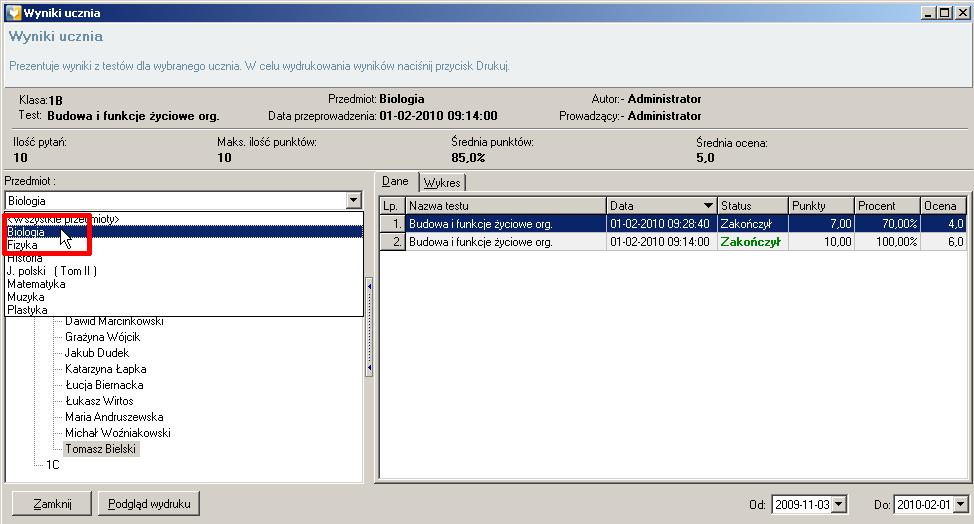Open the Do date dropdown arrow
The height and width of the screenshot is (524, 974).
tap(961, 504)
